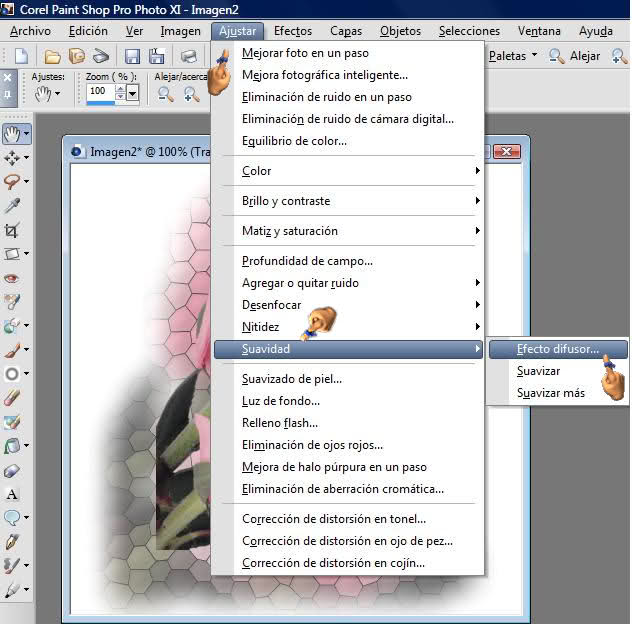
Task: Open the Paletas dropdown
Action: tap(513, 56)
